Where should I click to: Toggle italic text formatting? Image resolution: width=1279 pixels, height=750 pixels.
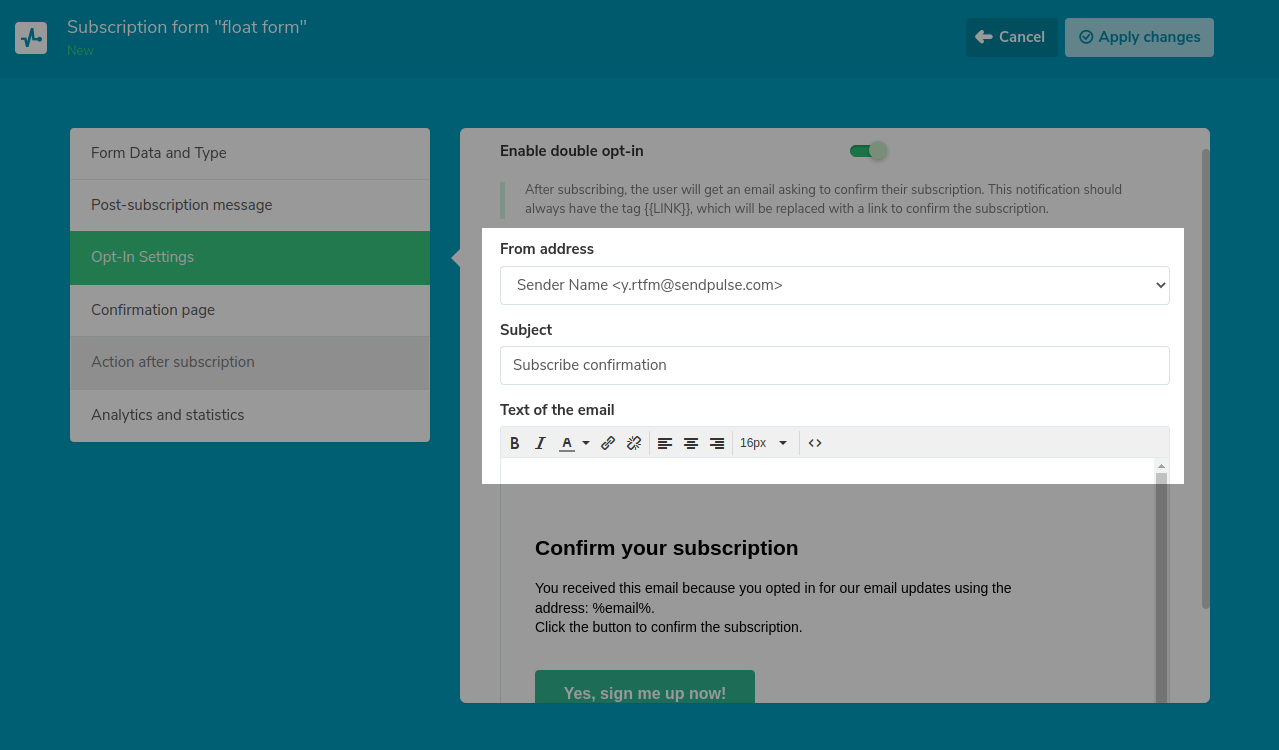pyautogui.click(x=540, y=443)
